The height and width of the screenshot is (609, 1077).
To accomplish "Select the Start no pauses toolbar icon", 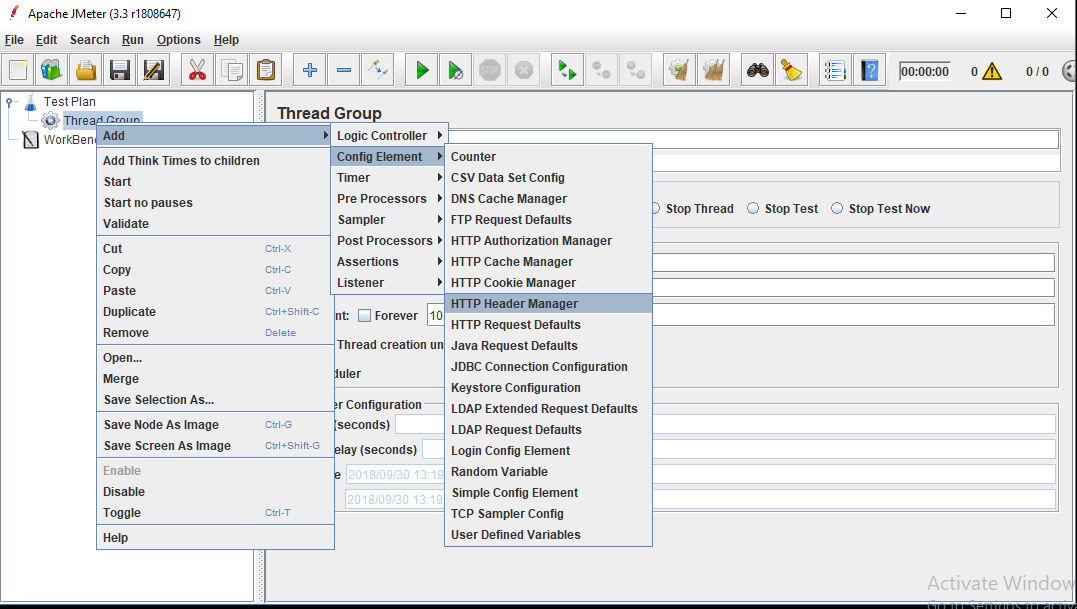I will tap(455, 69).
